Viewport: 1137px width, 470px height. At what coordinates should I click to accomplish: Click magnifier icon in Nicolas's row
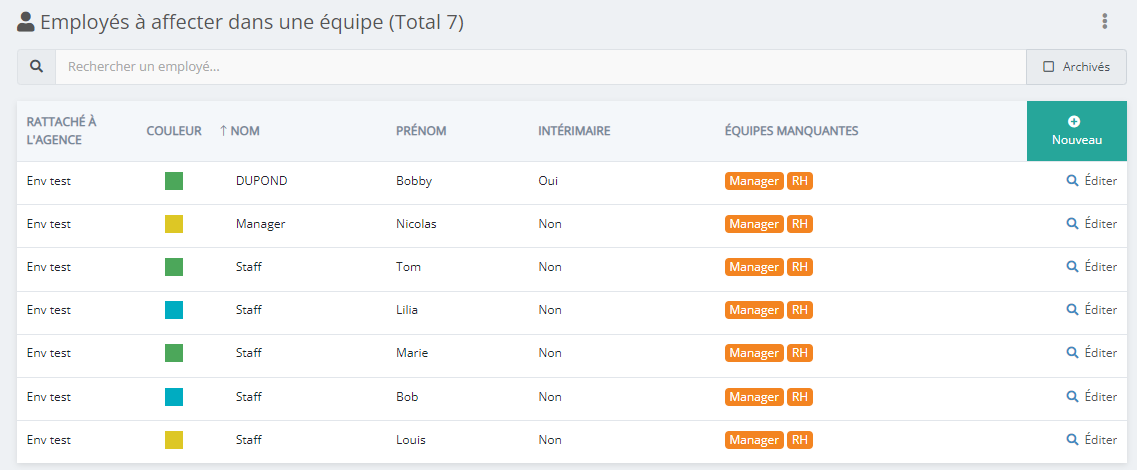tap(1072, 223)
